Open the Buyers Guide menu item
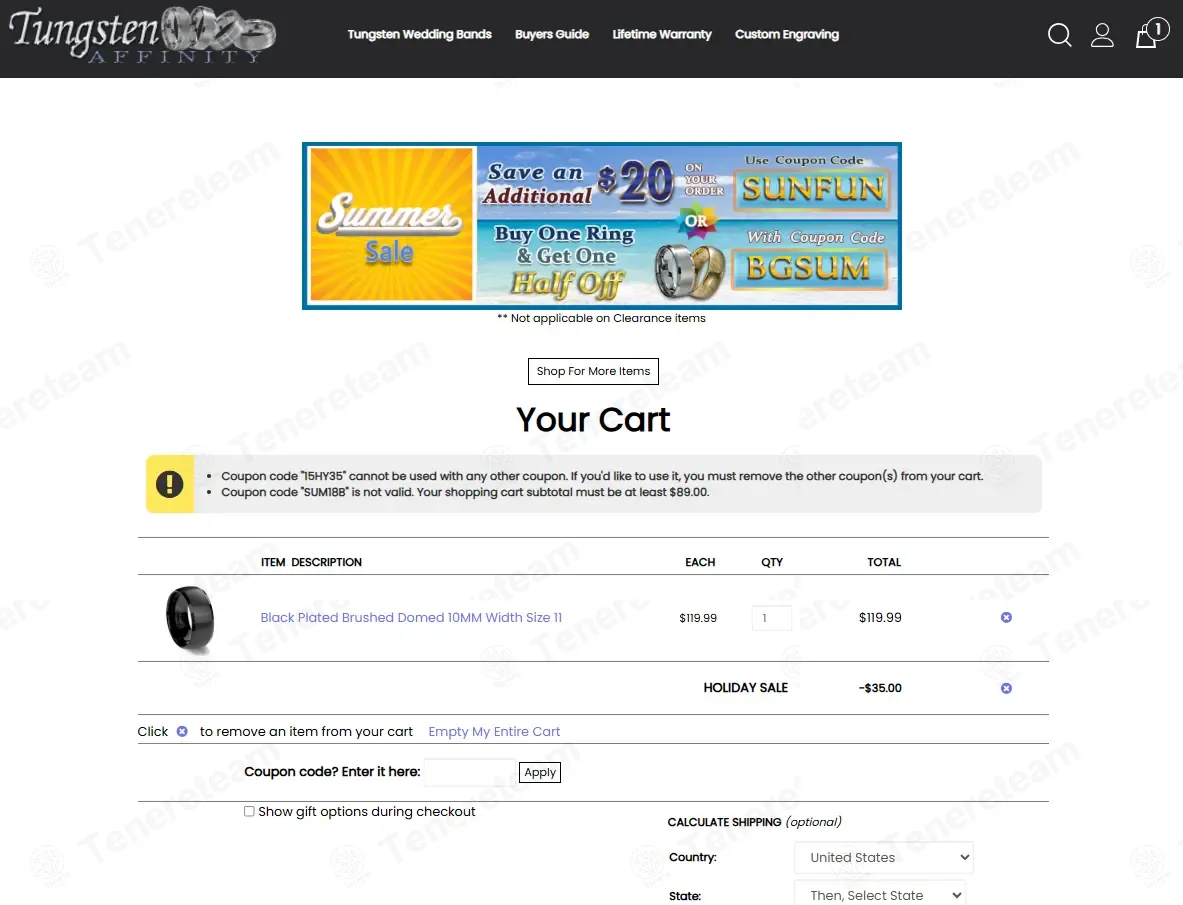This screenshot has height=905, width=1183. (552, 34)
